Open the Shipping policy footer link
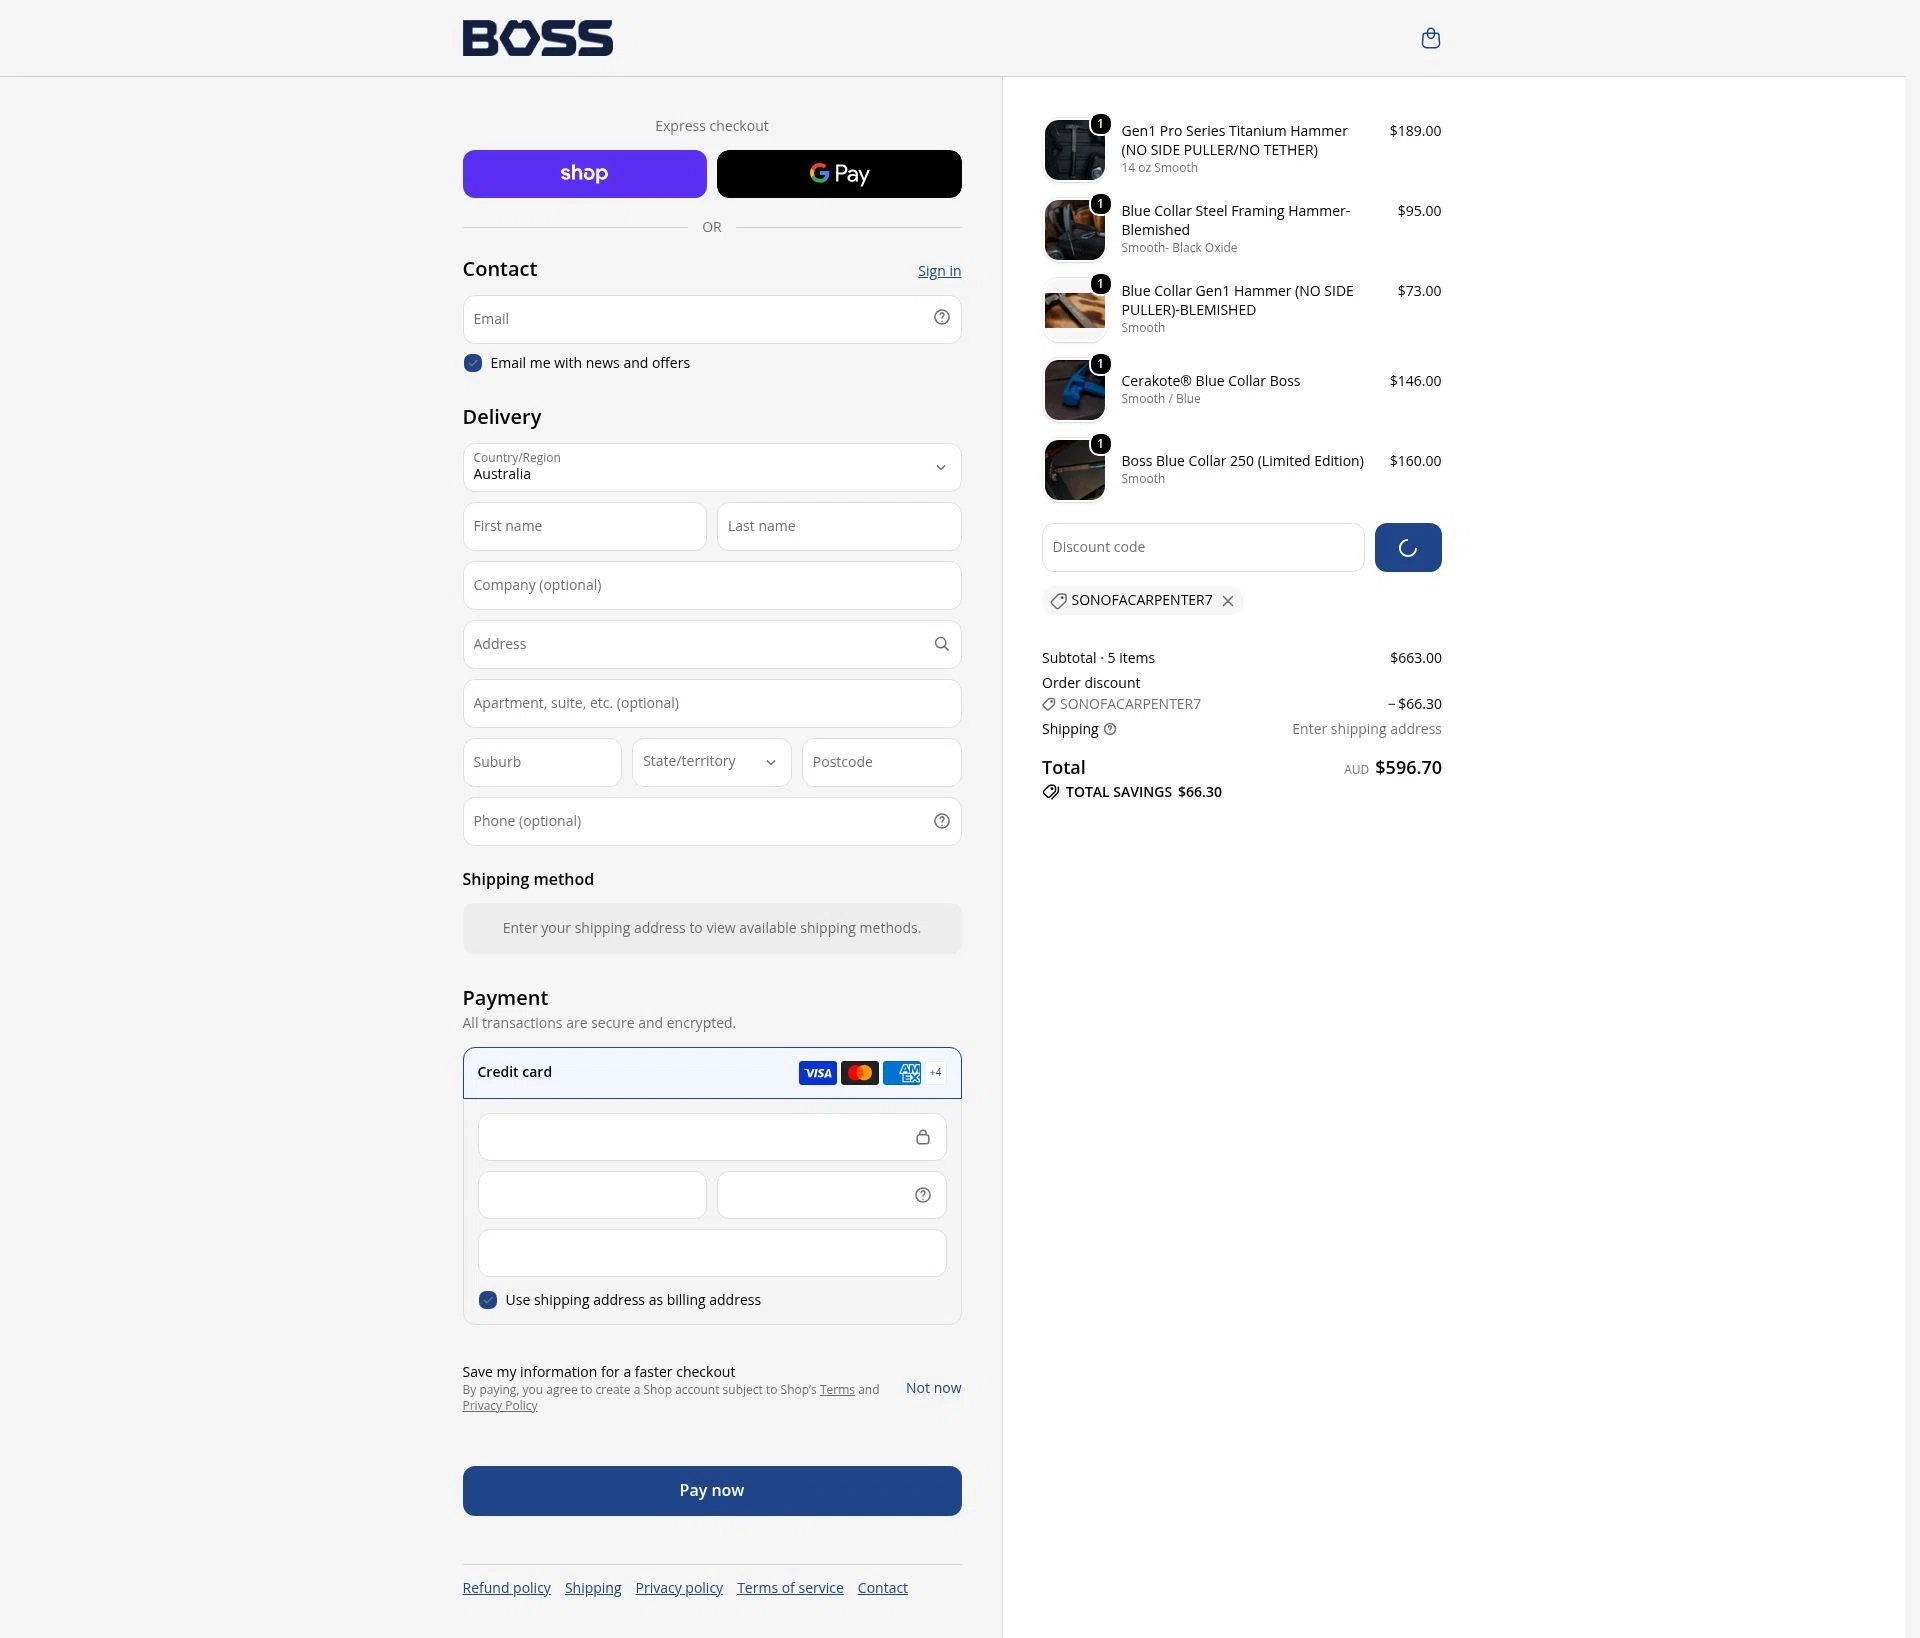Screen dimensions: 1920x1638 coord(593,1588)
